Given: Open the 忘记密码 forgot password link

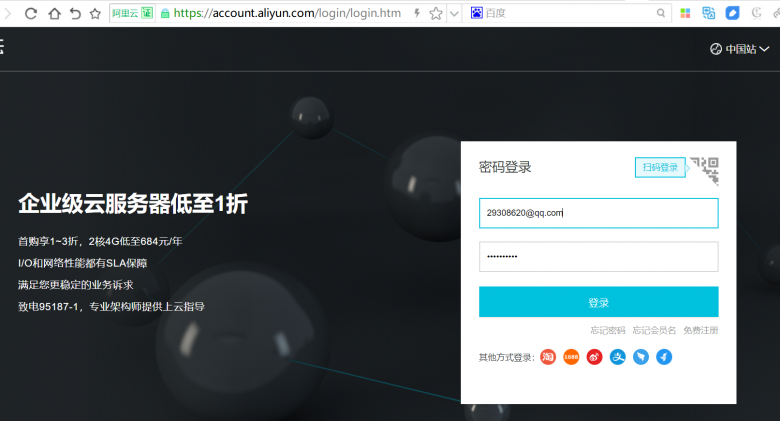Looking at the screenshot, I should (607, 330).
